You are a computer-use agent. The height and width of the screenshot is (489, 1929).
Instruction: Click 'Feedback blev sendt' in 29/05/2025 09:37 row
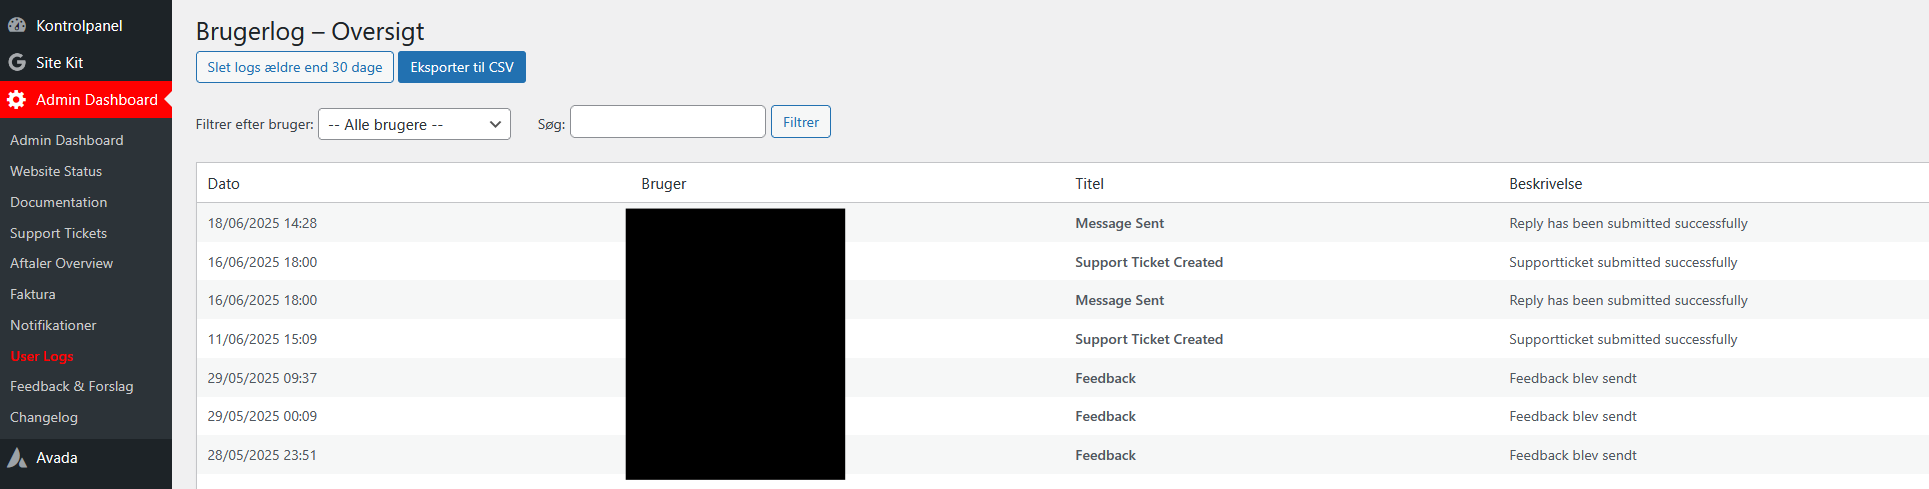tap(1573, 378)
